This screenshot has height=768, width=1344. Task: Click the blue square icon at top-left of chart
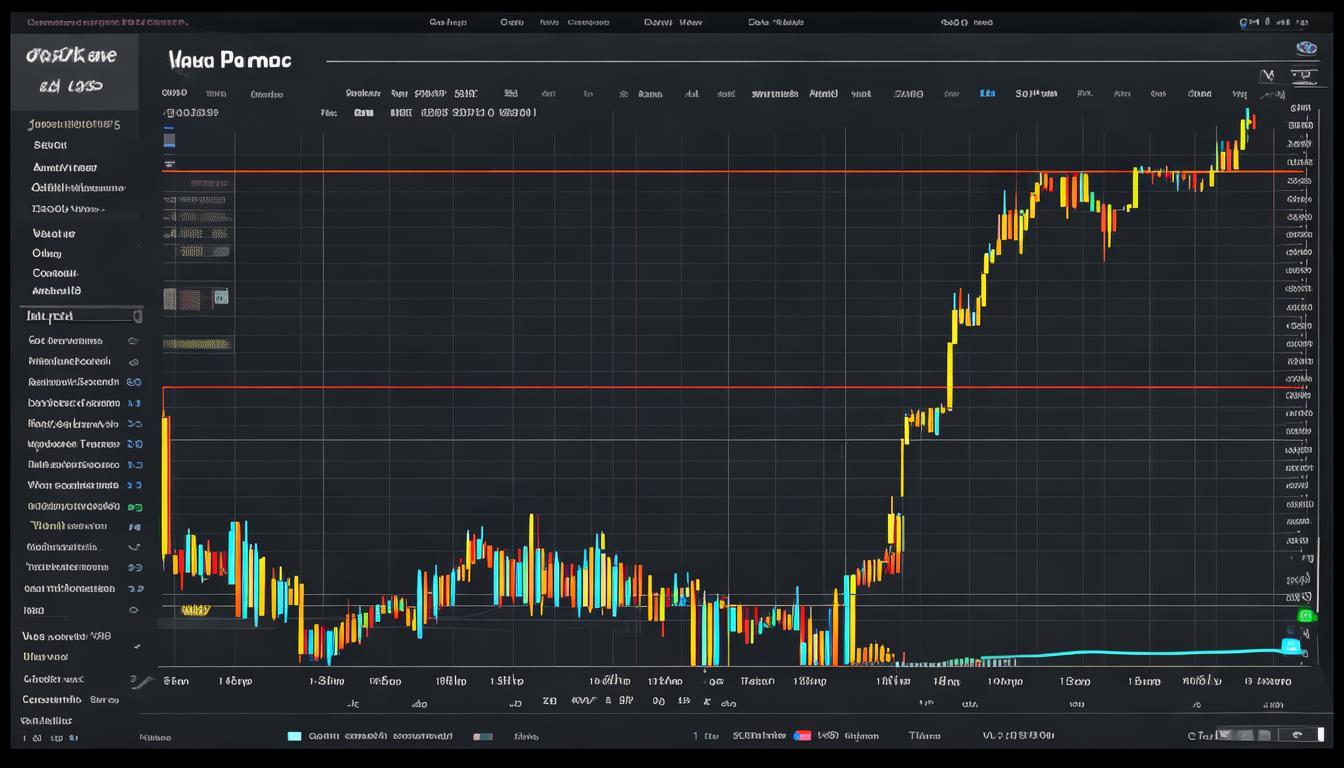point(169,139)
